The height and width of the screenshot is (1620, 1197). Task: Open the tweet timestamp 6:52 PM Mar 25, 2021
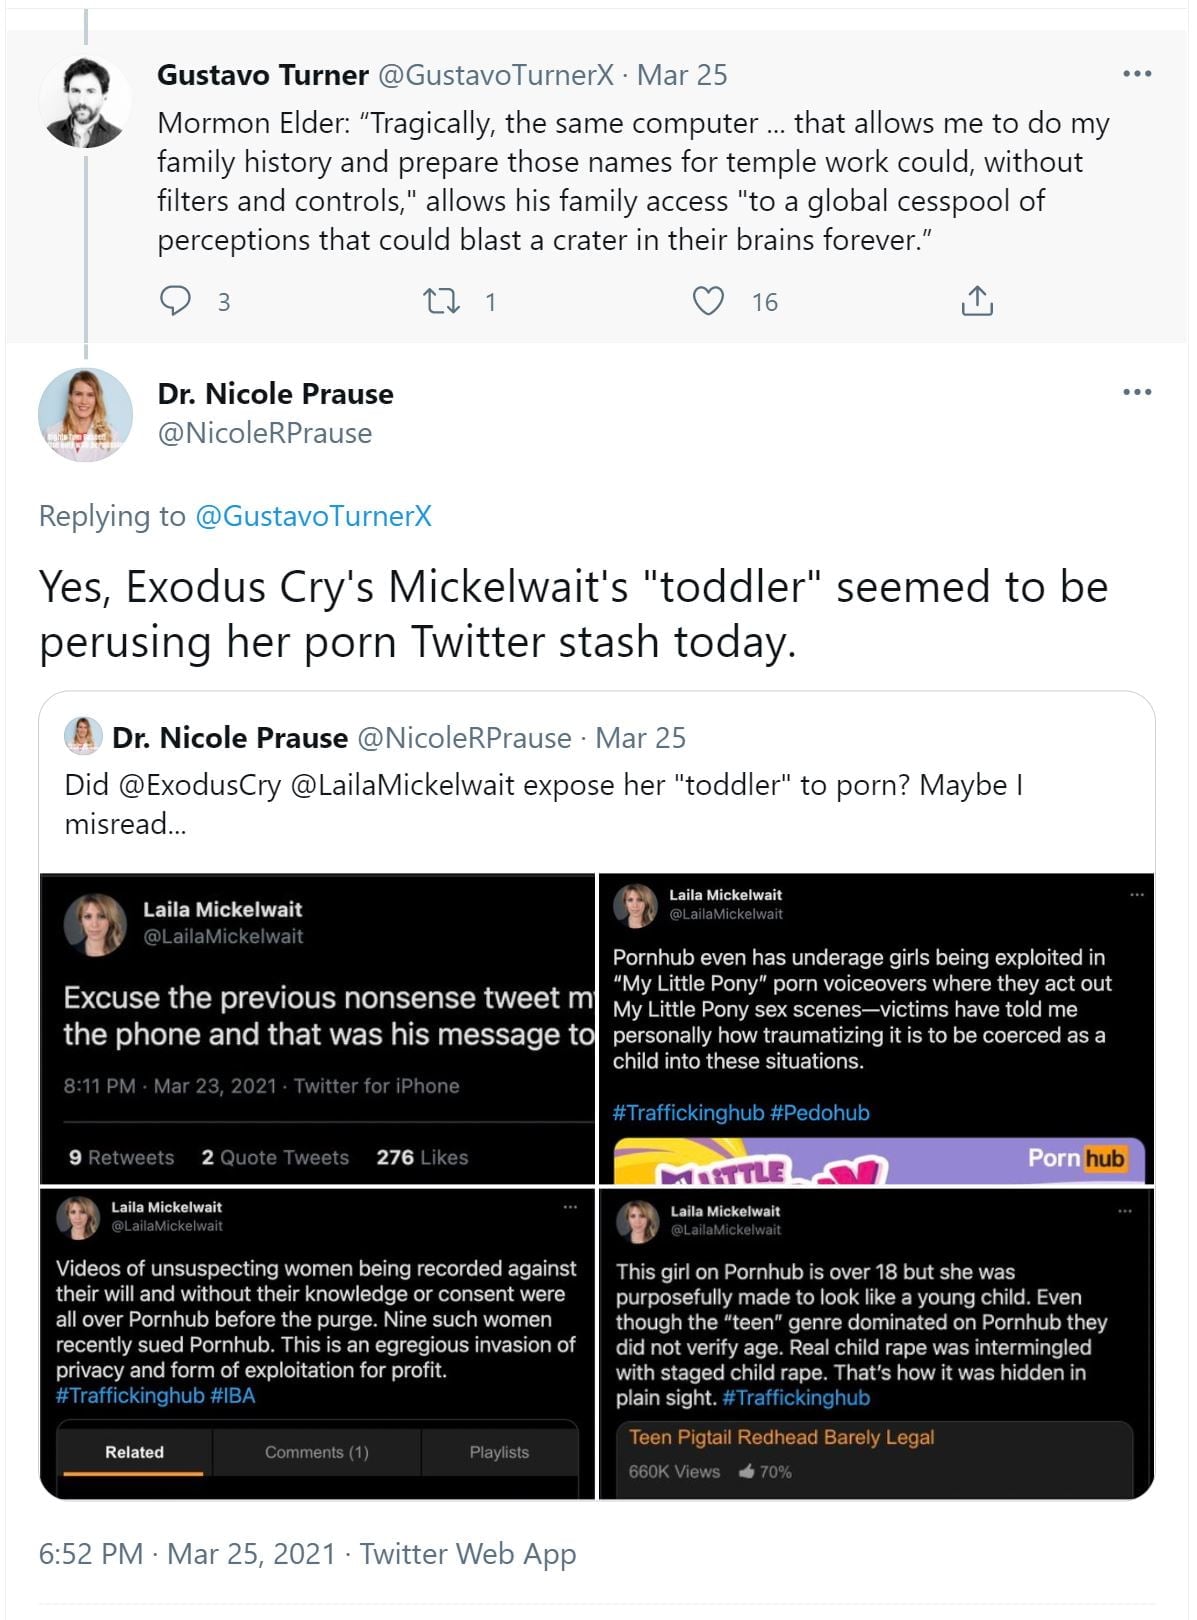(x=187, y=1554)
